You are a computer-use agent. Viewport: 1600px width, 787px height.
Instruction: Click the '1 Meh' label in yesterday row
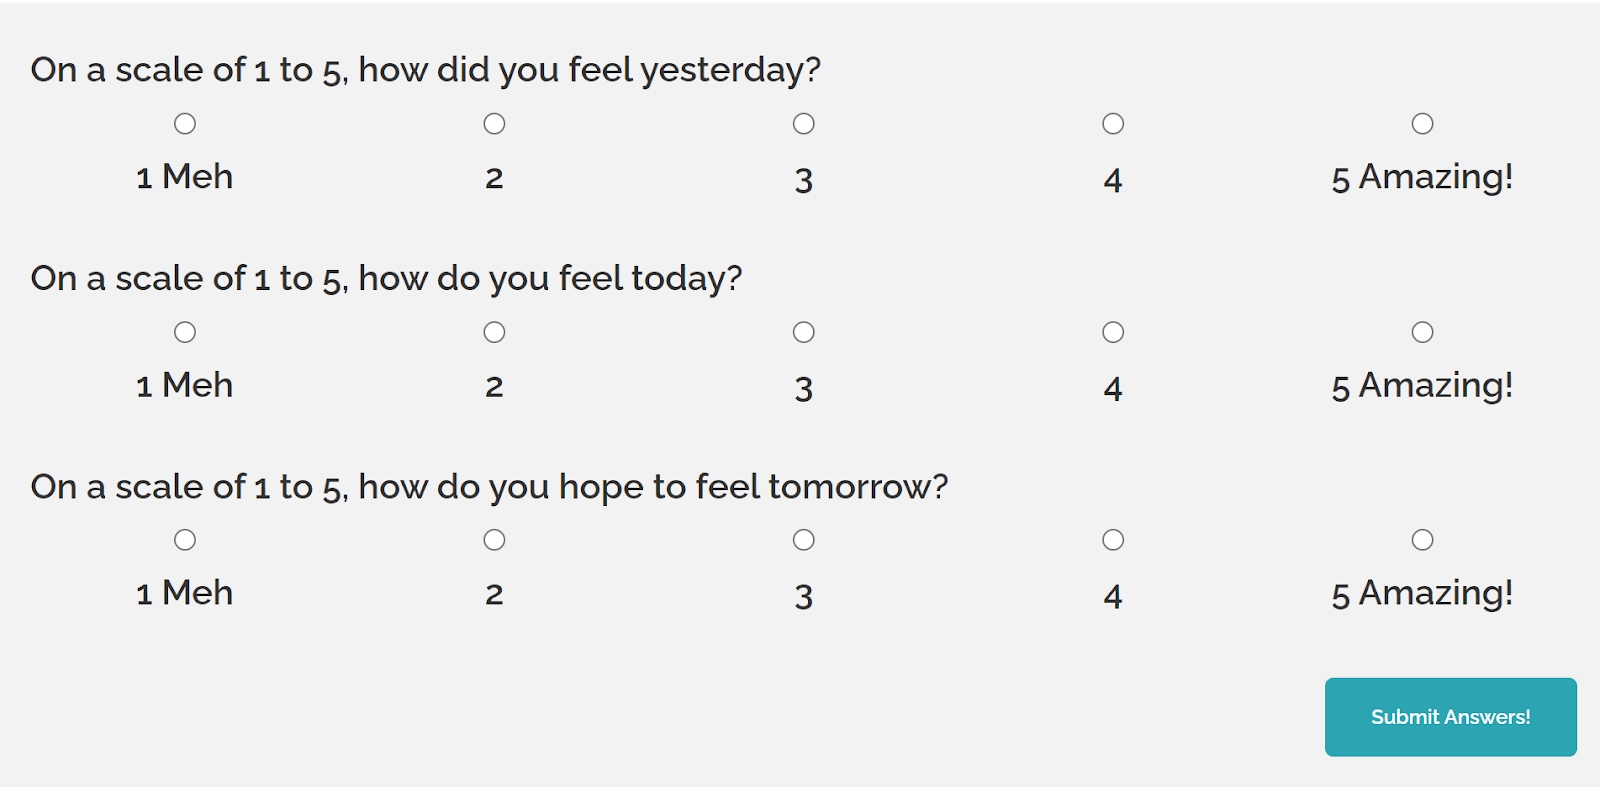coord(185,178)
